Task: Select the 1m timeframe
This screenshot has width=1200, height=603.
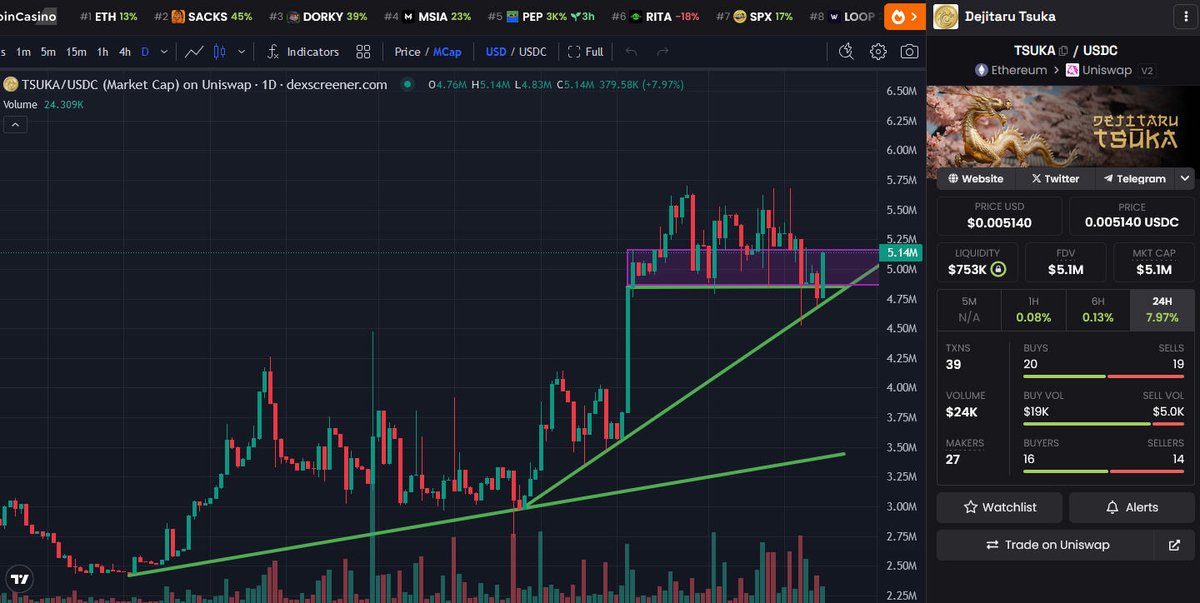Action: [23, 51]
